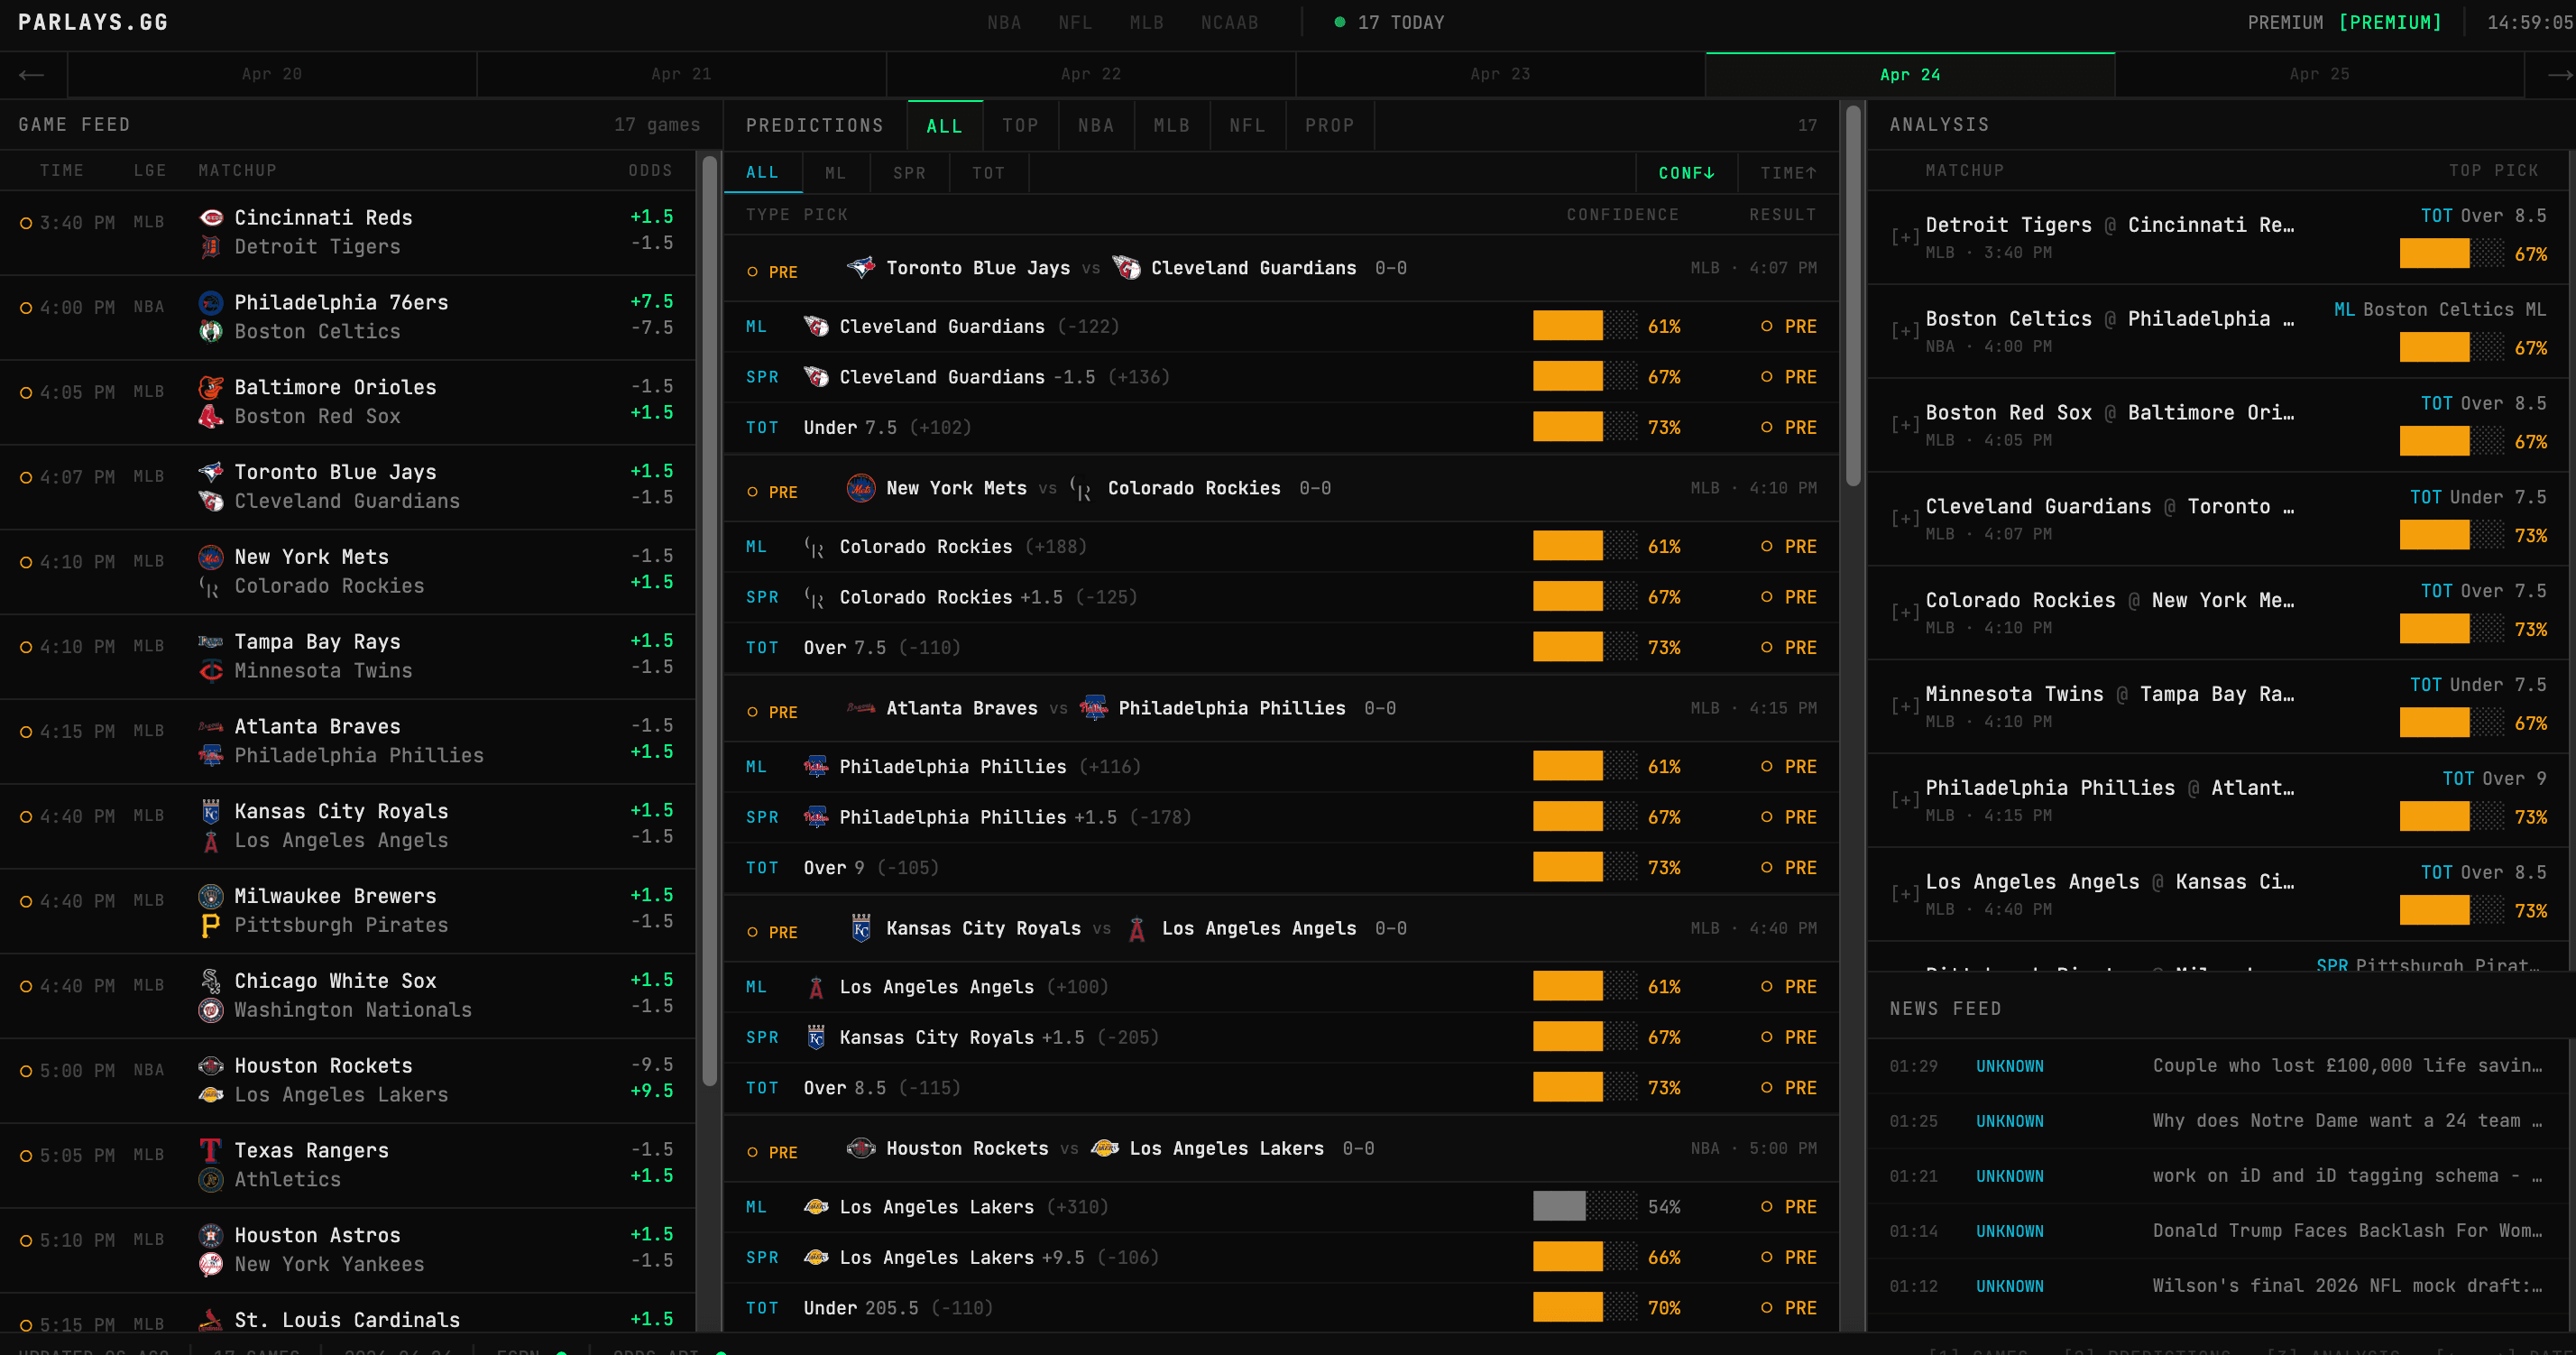The image size is (2576, 1355).
Task: Sort predictions by TIME ascending
Action: pyautogui.click(x=1788, y=173)
